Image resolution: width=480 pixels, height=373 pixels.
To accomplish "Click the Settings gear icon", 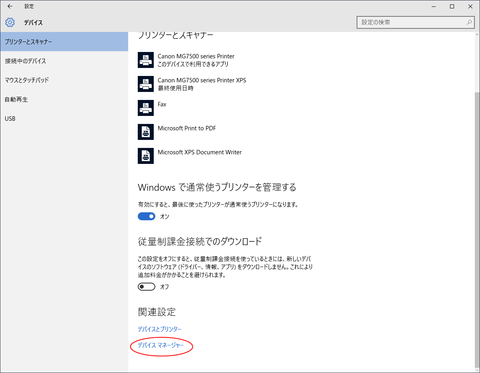I will pos(10,22).
